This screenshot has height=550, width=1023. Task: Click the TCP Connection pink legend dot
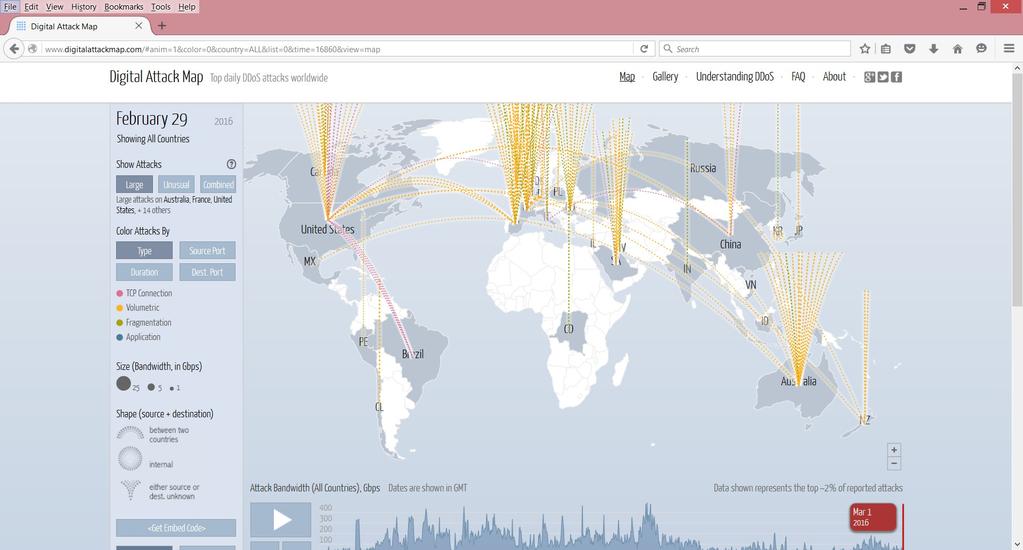[119, 294]
